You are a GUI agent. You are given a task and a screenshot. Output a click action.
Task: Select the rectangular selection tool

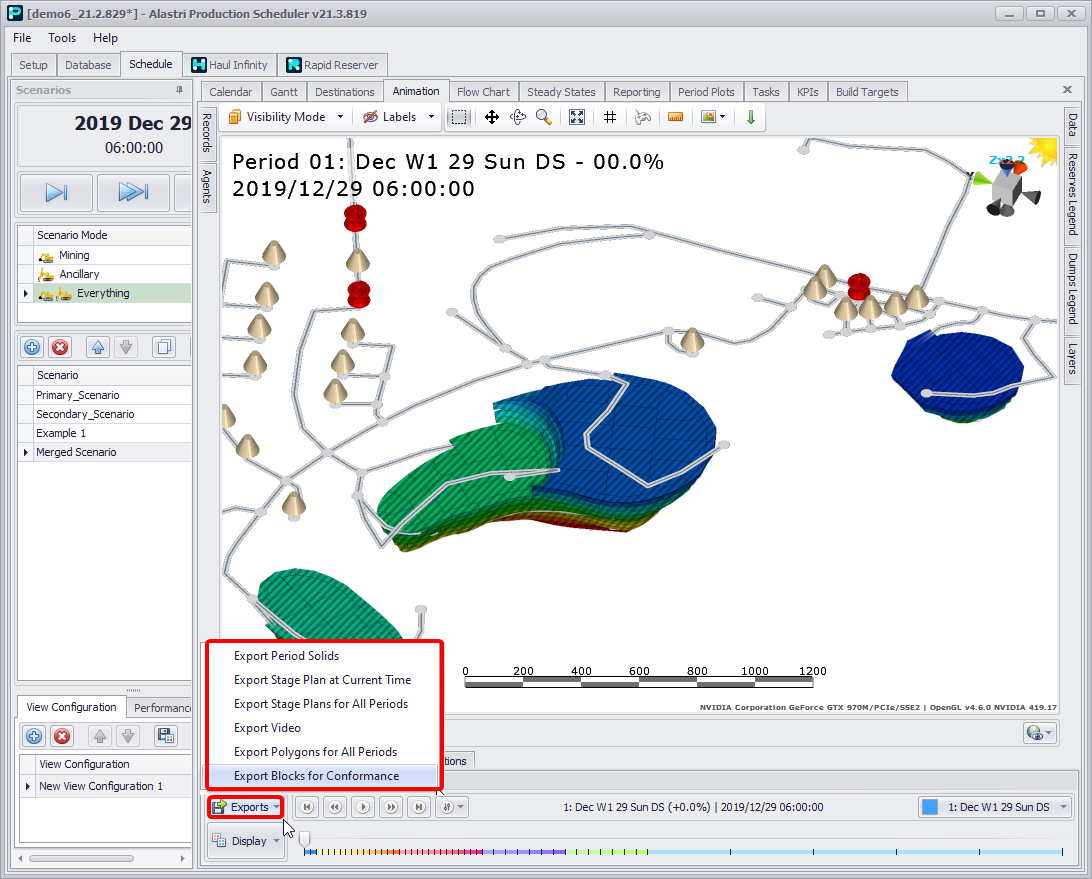point(459,117)
